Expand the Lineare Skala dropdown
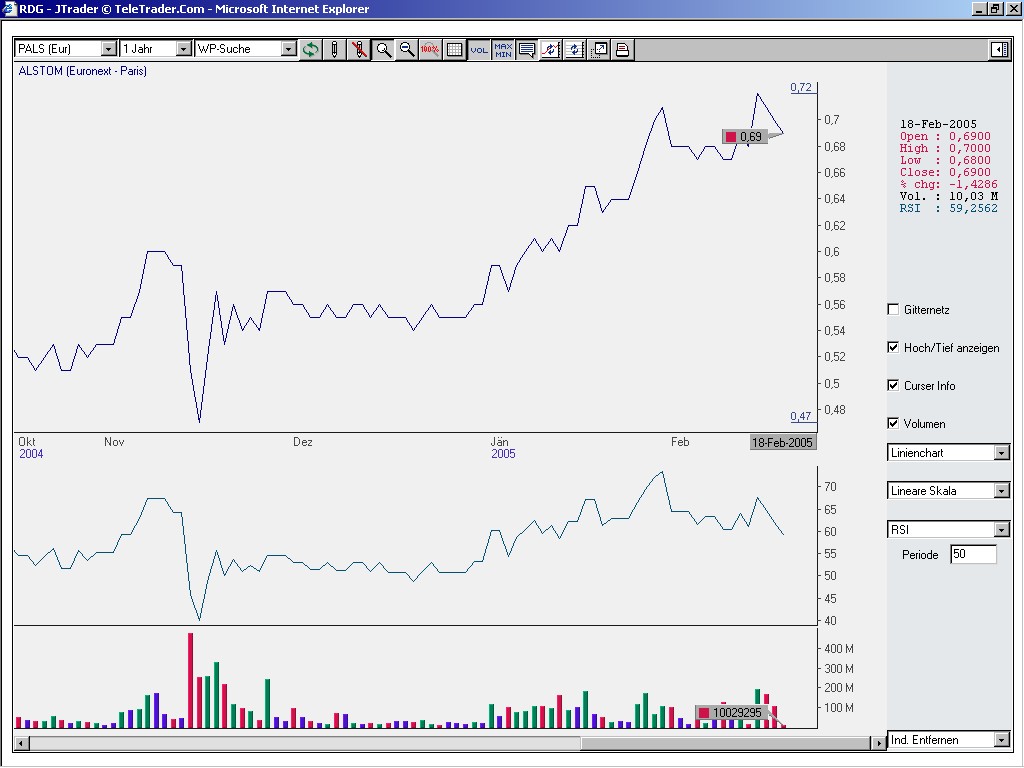Viewport: 1024px width, 768px height. pyautogui.click(x=1002, y=491)
